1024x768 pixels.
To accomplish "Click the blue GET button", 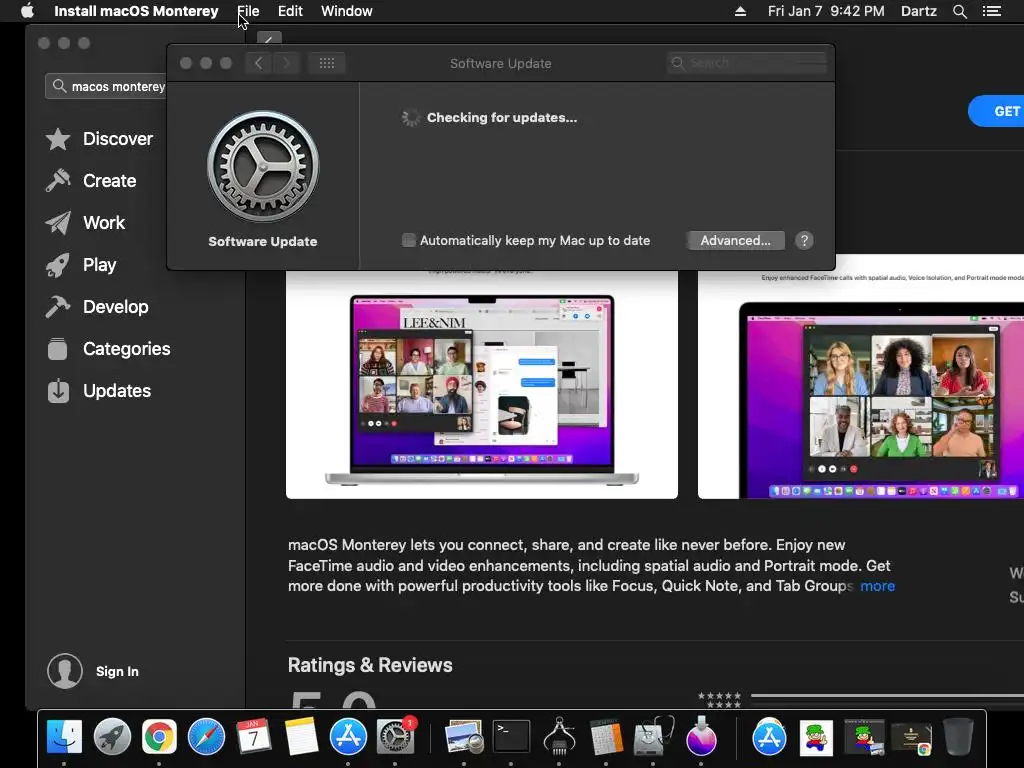I will click(x=998, y=111).
